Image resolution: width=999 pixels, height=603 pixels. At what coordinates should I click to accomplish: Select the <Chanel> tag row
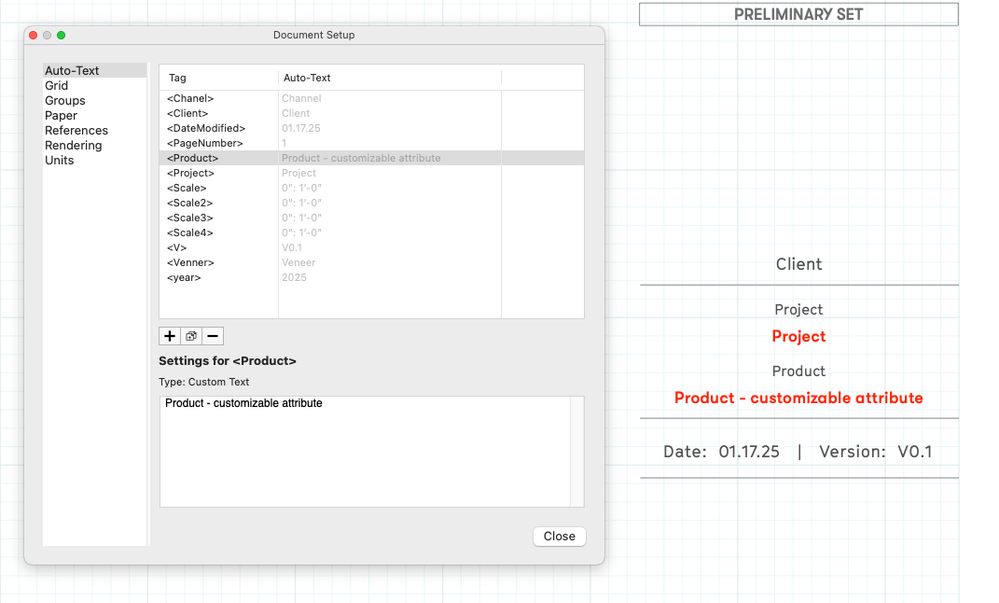(371, 98)
